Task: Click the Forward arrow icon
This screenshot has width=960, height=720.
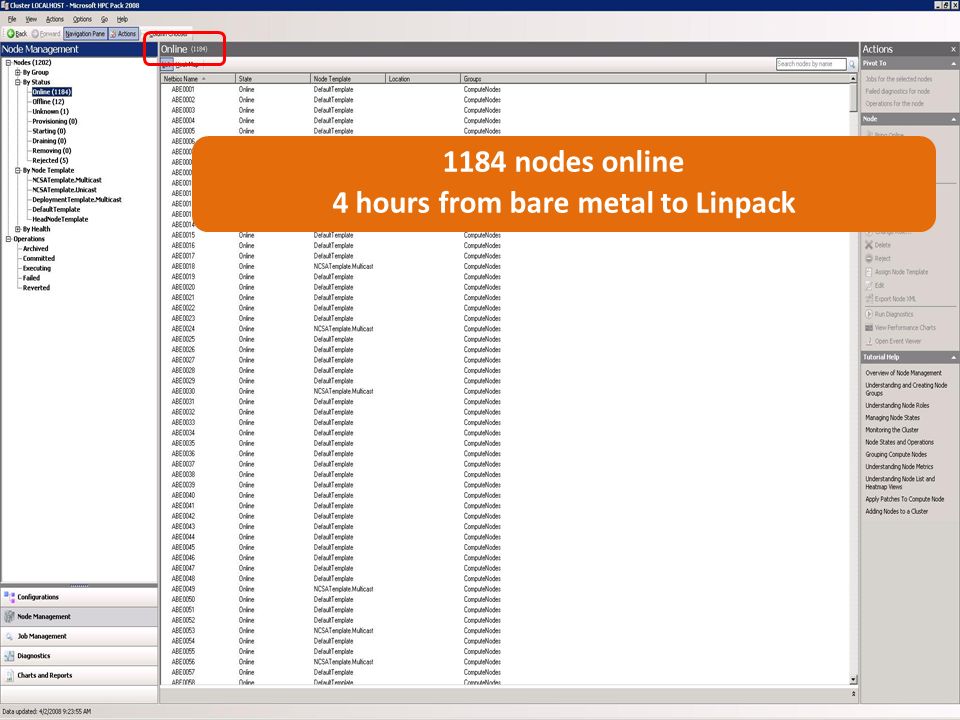Action: (x=35, y=34)
